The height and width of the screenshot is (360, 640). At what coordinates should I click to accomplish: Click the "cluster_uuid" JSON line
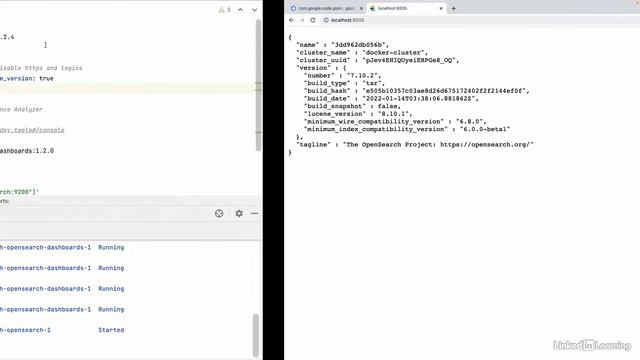[378, 60]
